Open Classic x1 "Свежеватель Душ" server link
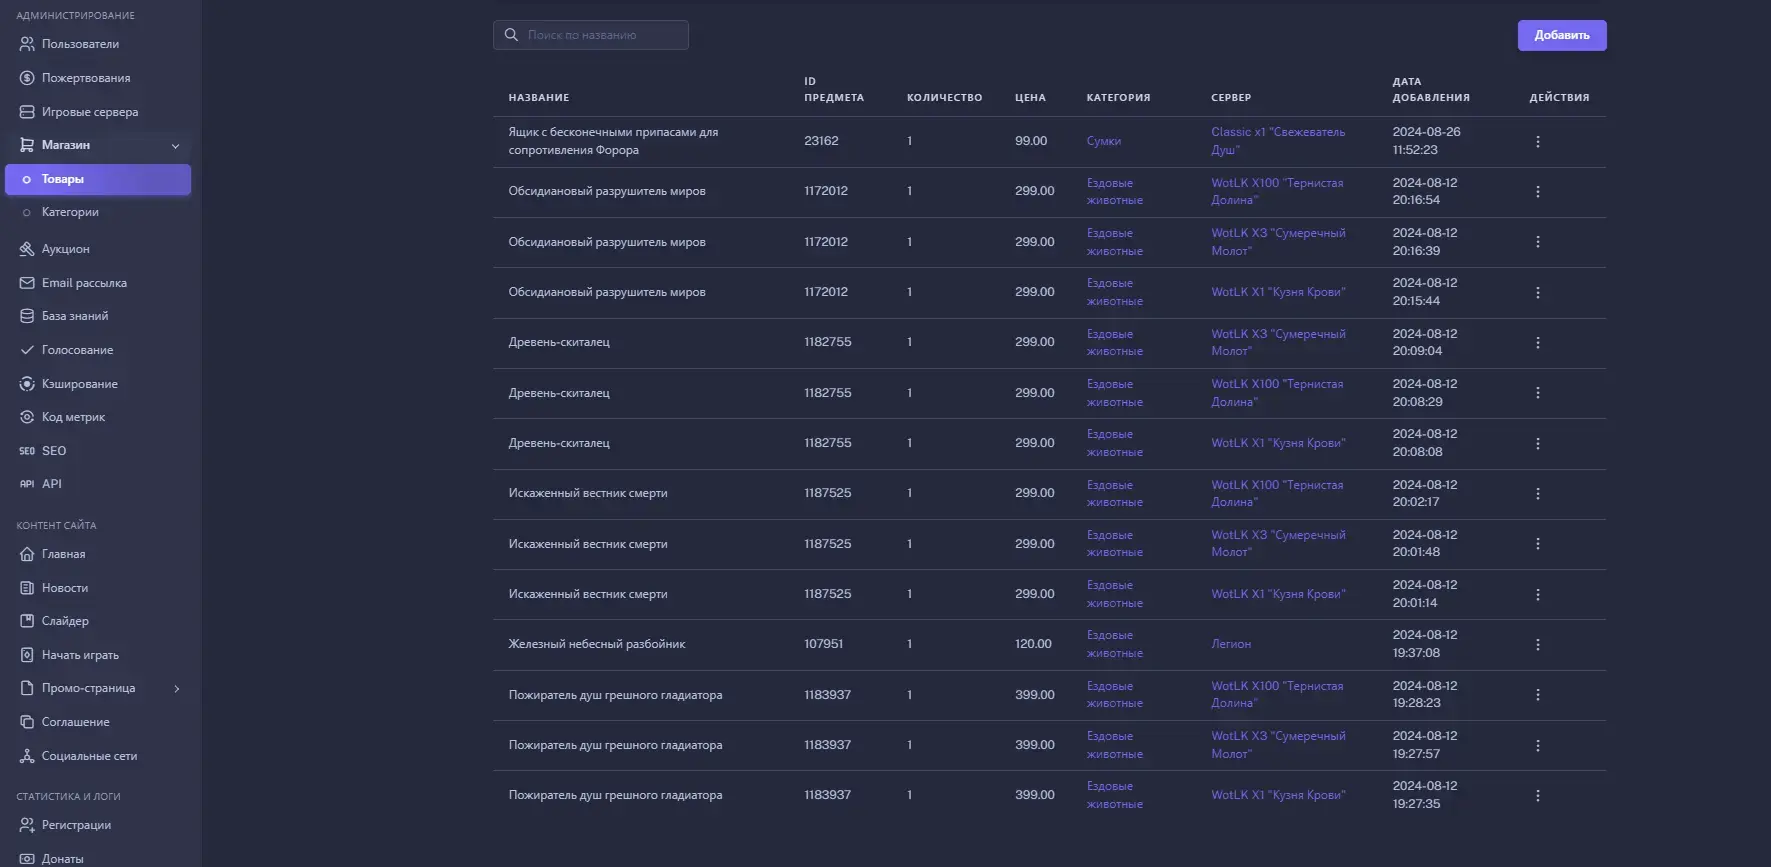The height and width of the screenshot is (867, 1771). 1278,141
